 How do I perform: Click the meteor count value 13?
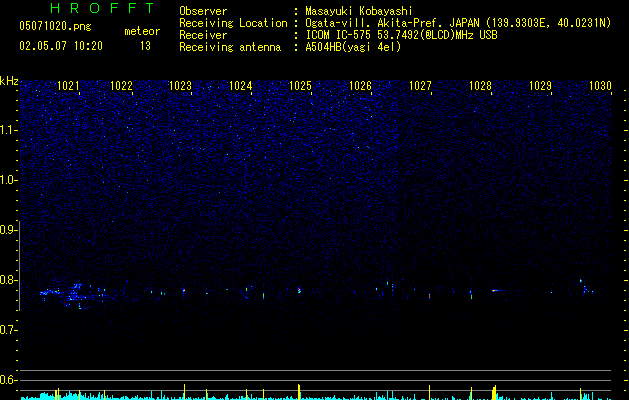click(x=145, y=46)
